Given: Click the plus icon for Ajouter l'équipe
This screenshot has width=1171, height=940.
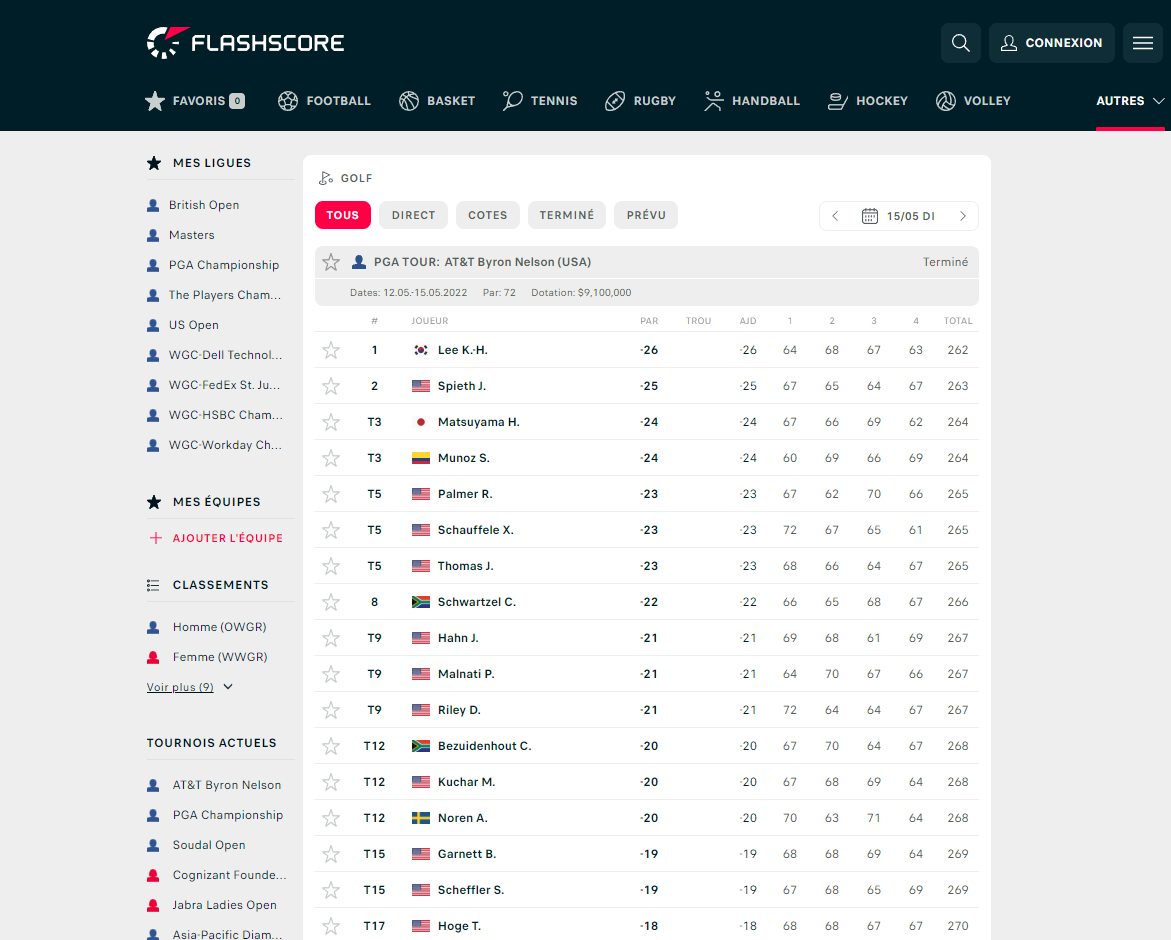Looking at the screenshot, I should pyautogui.click(x=155, y=538).
